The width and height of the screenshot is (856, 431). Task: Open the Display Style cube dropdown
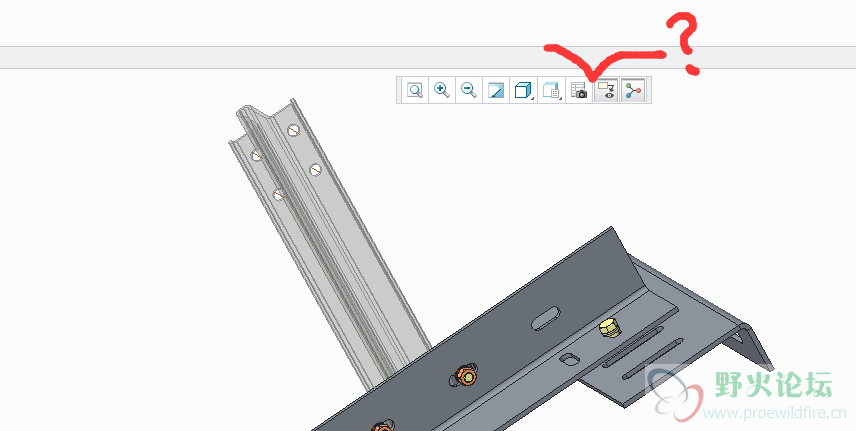(523, 90)
